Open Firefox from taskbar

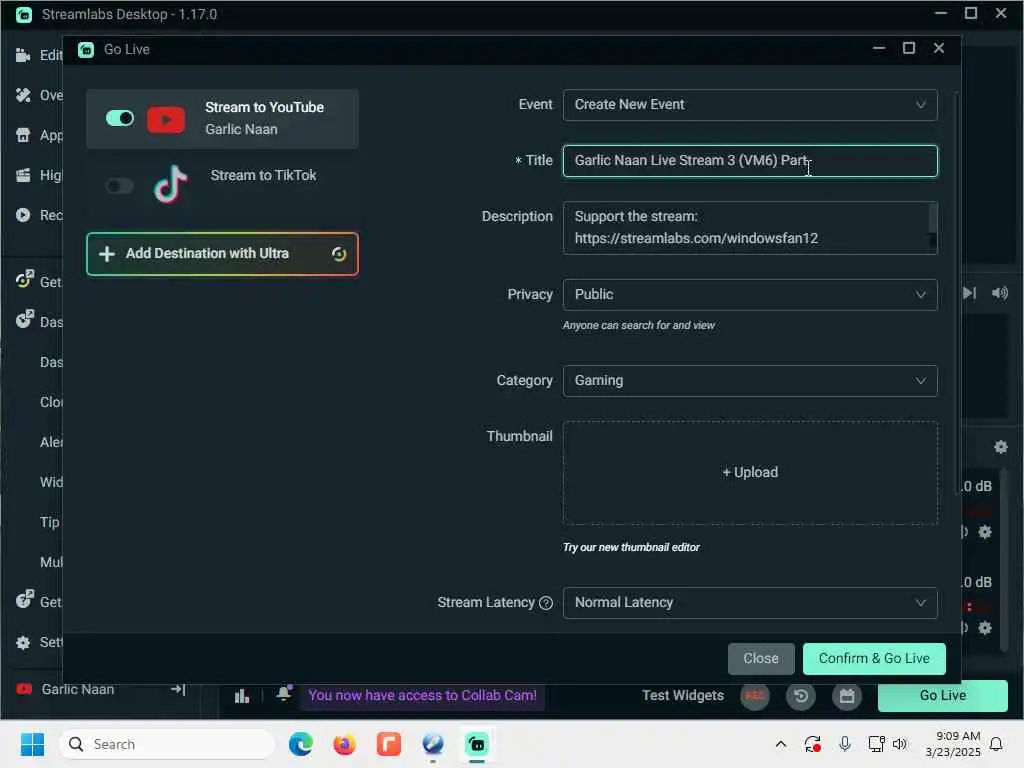(x=344, y=744)
